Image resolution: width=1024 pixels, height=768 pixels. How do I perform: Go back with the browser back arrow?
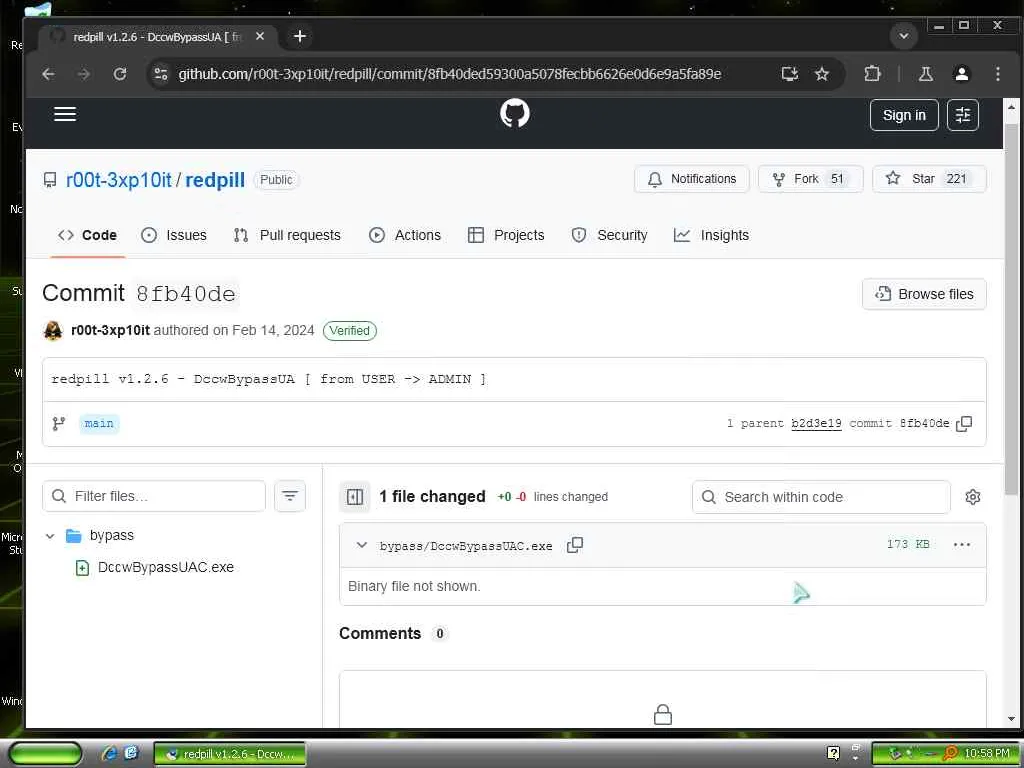(48, 74)
